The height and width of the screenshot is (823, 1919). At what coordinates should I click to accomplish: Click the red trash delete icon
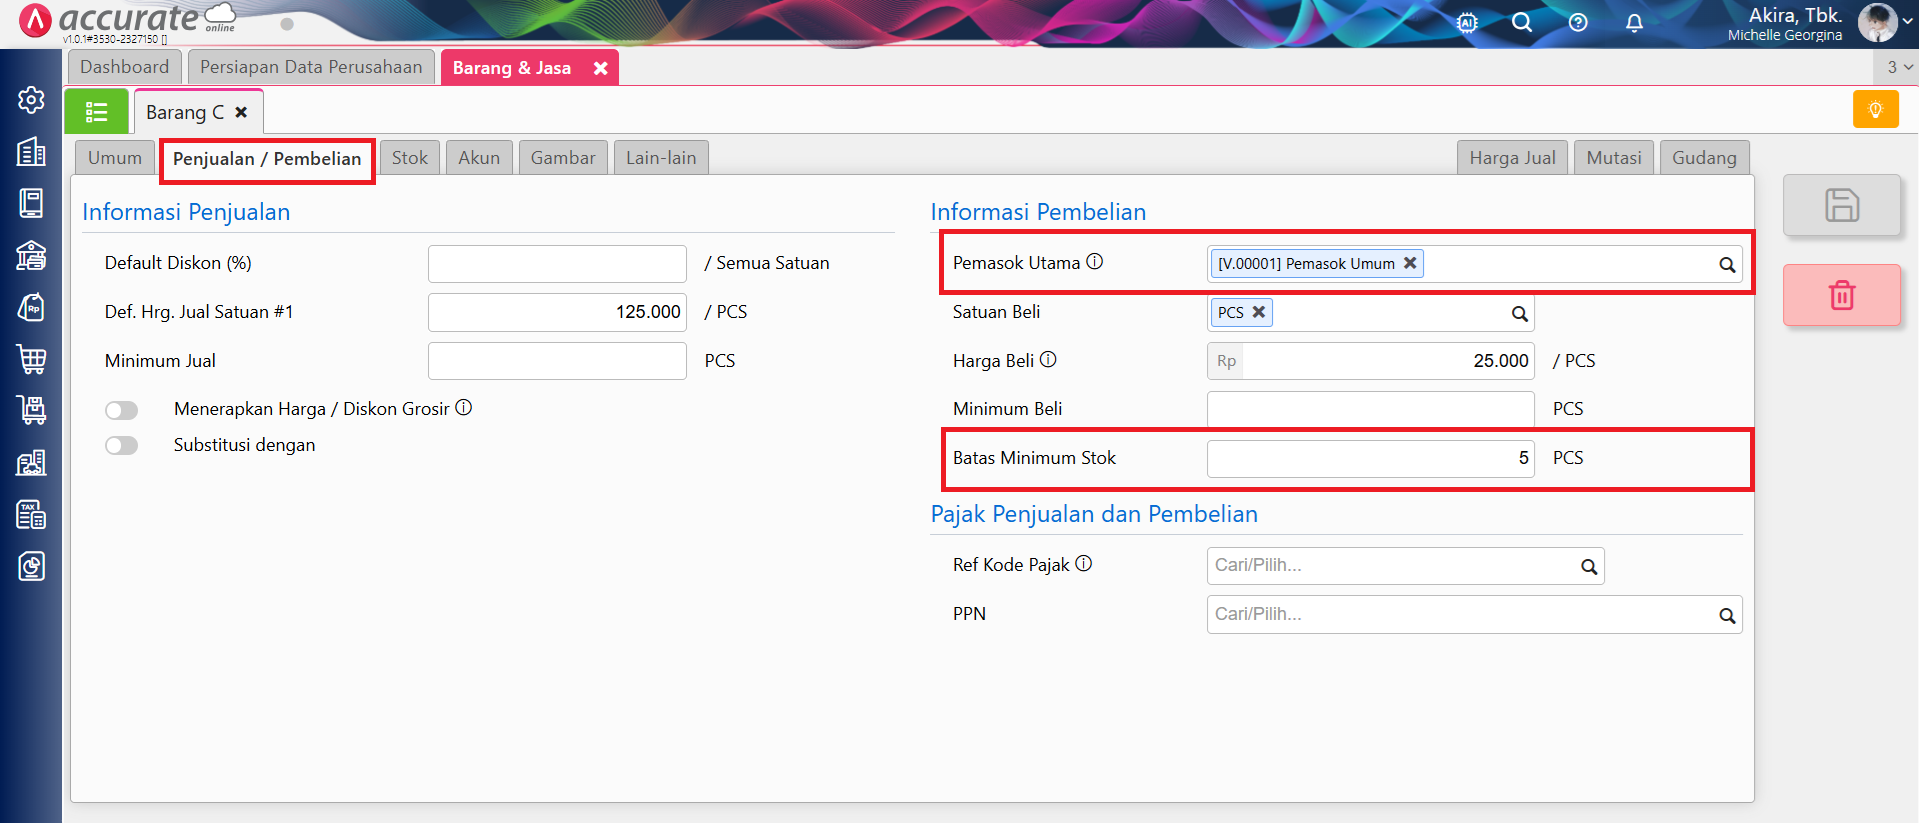click(1841, 295)
